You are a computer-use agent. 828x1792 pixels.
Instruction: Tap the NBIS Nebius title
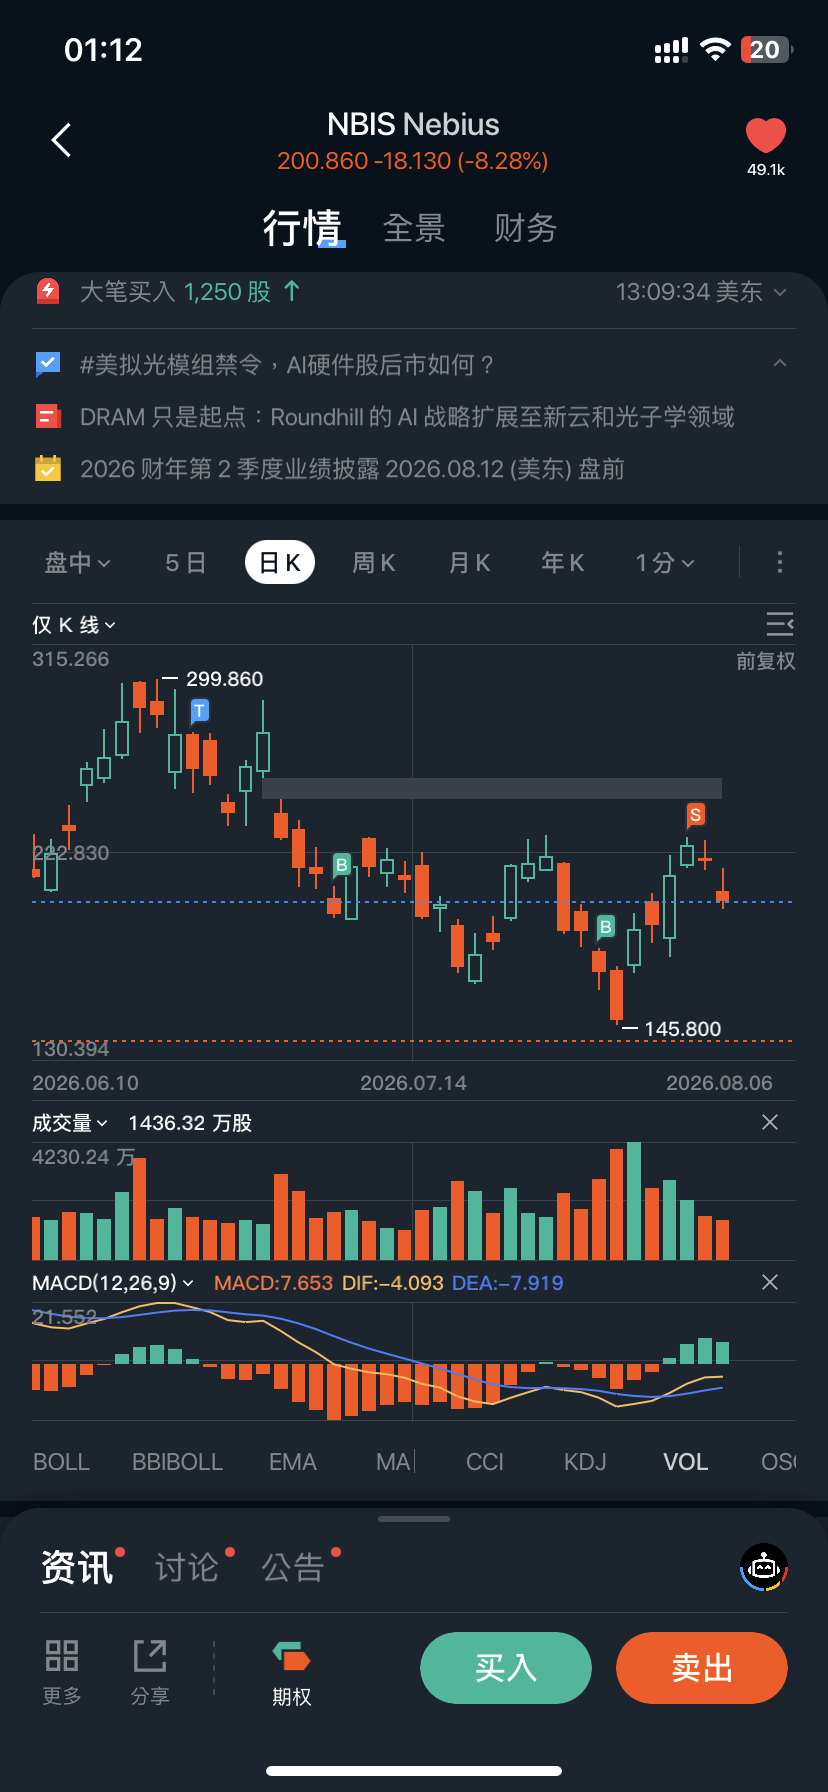pyautogui.click(x=413, y=124)
